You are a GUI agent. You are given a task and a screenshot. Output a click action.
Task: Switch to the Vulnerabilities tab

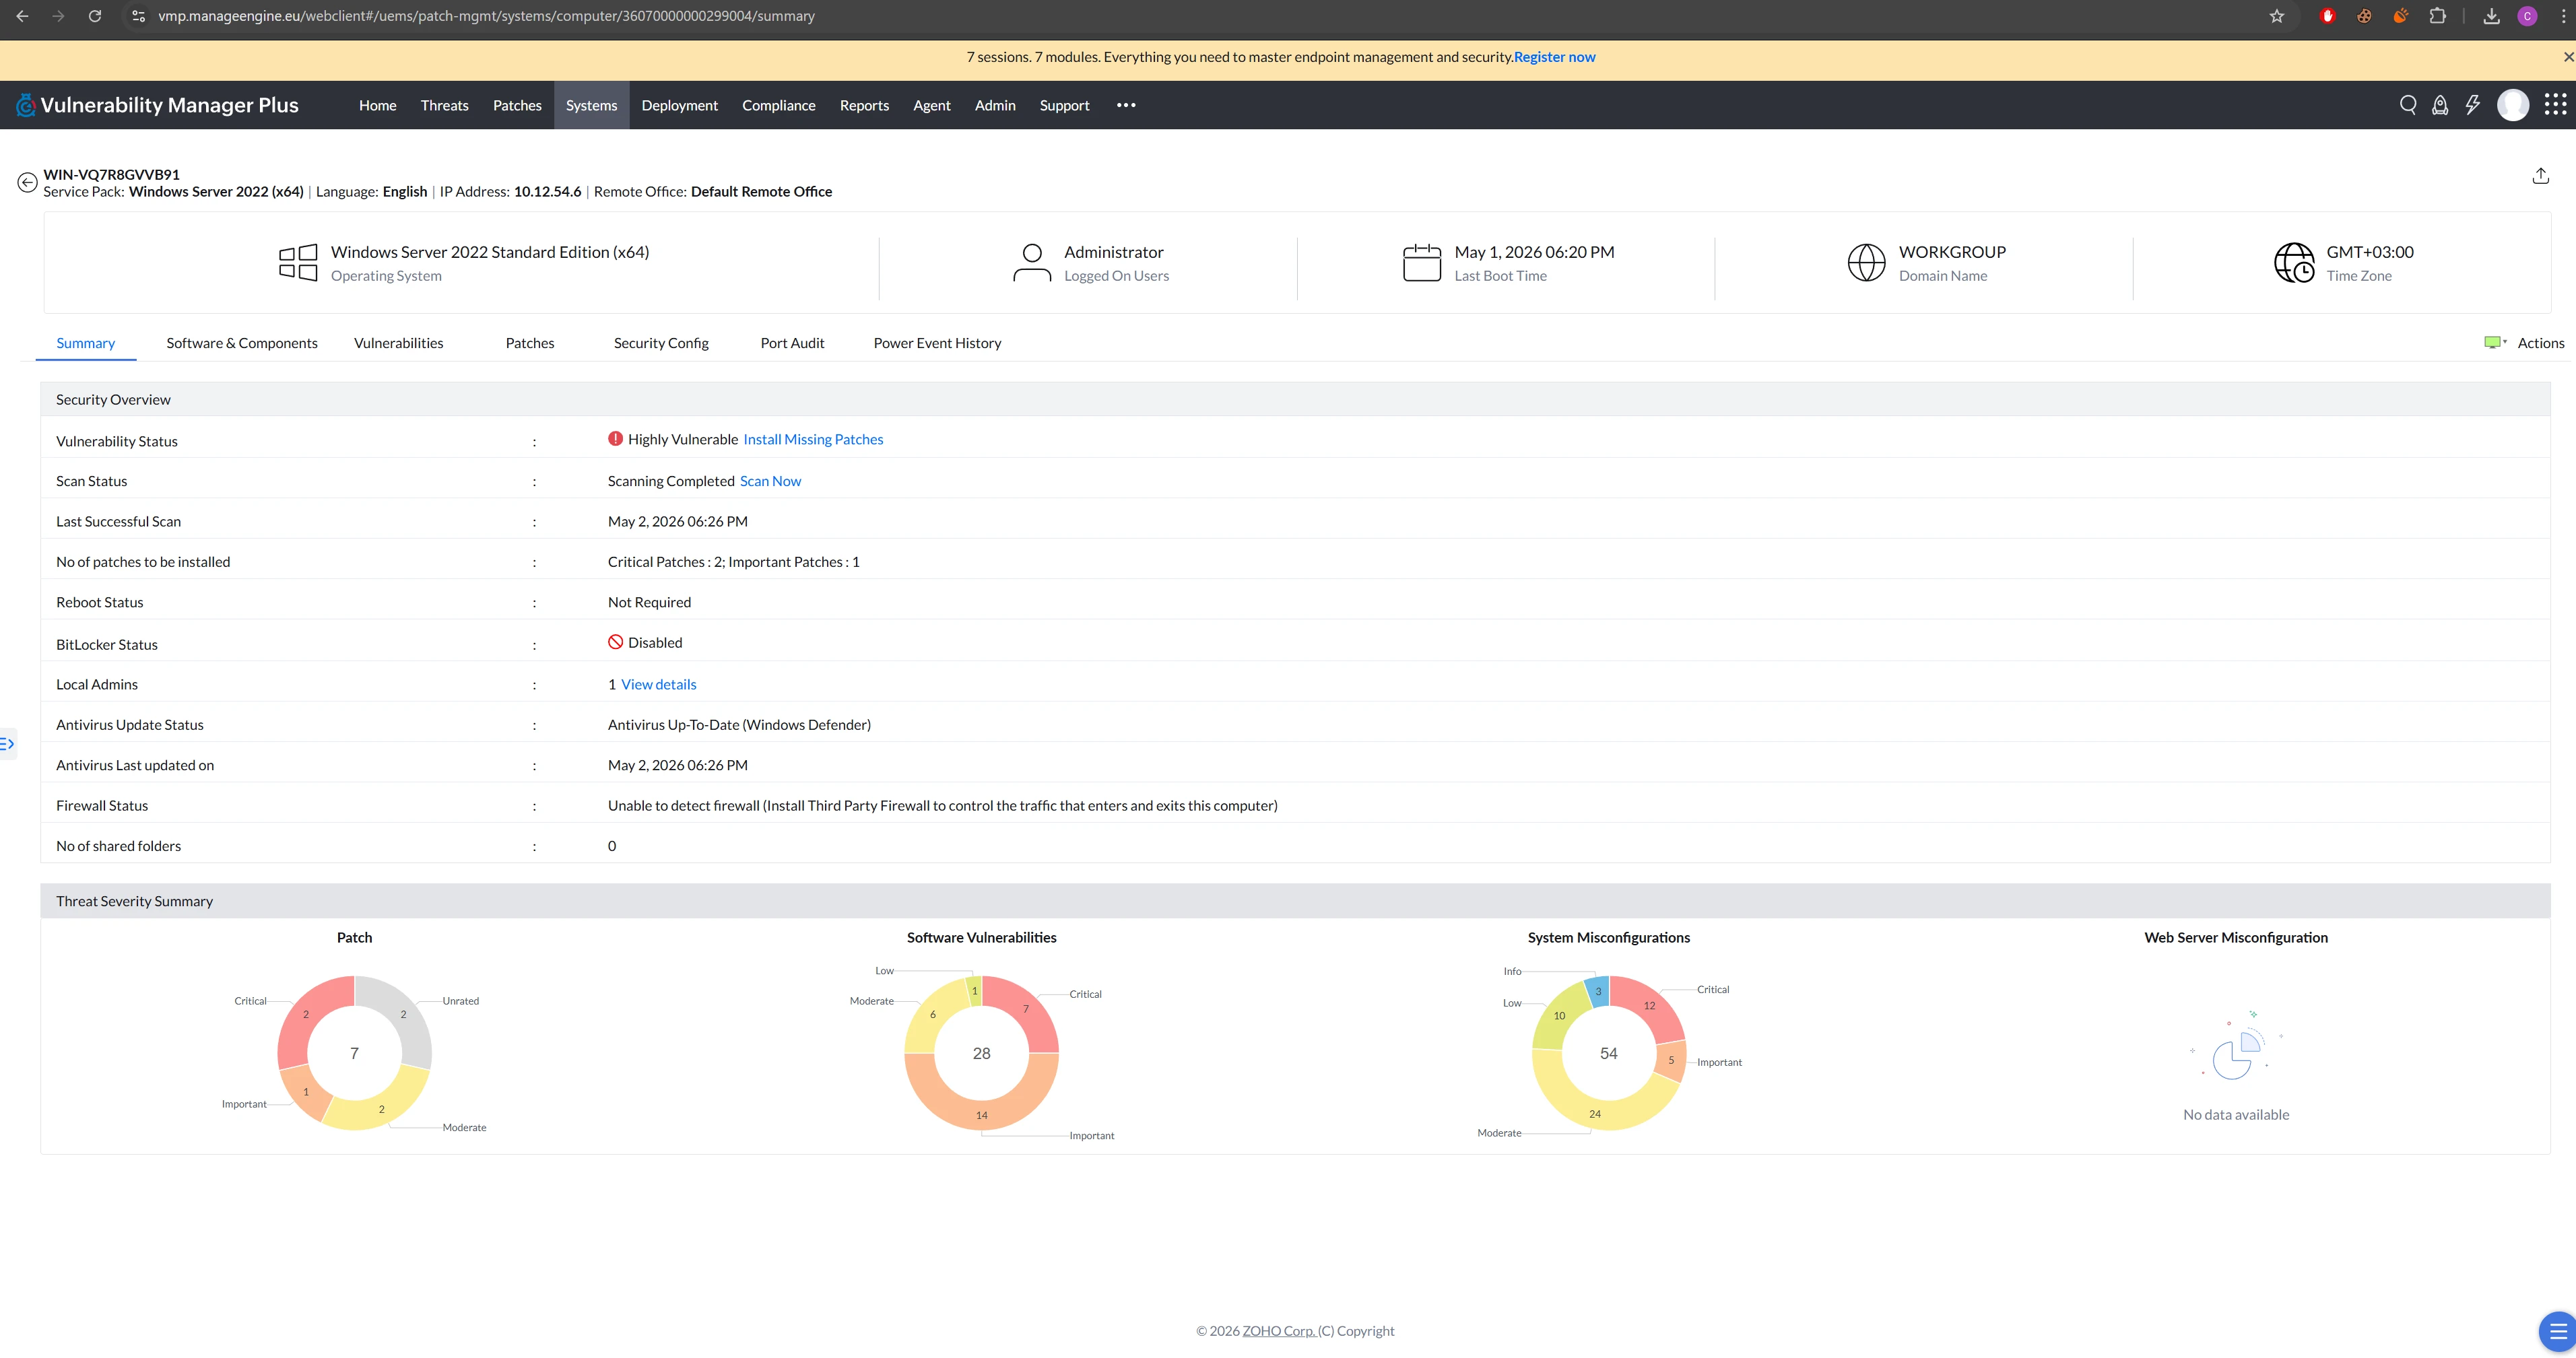coord(398,343)
